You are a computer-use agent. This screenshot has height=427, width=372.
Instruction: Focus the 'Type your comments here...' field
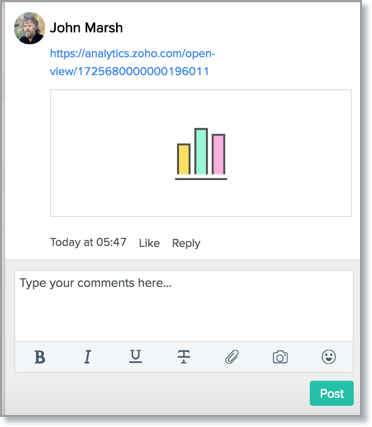coord(184,306)
